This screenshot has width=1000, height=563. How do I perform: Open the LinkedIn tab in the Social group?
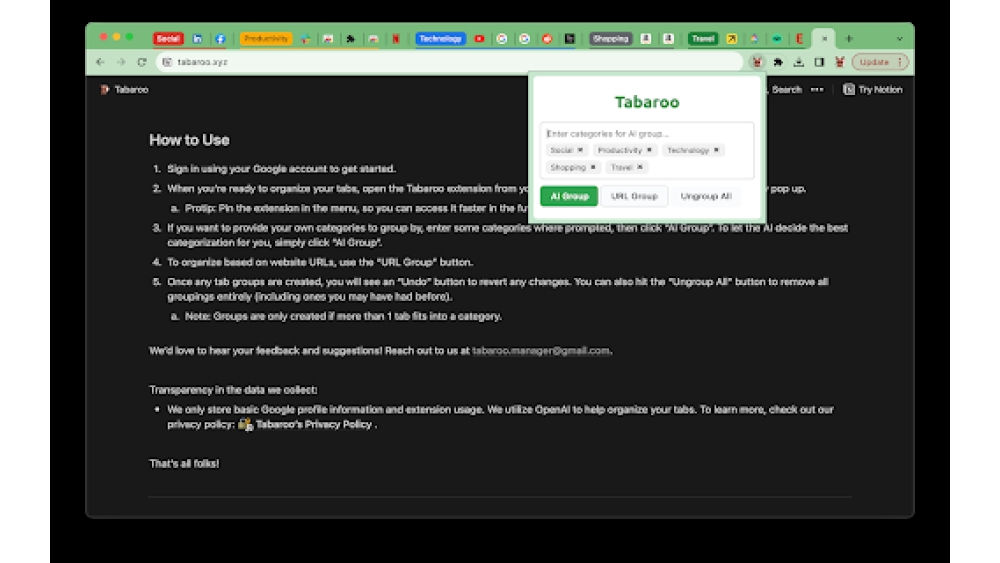coord(198,39)
